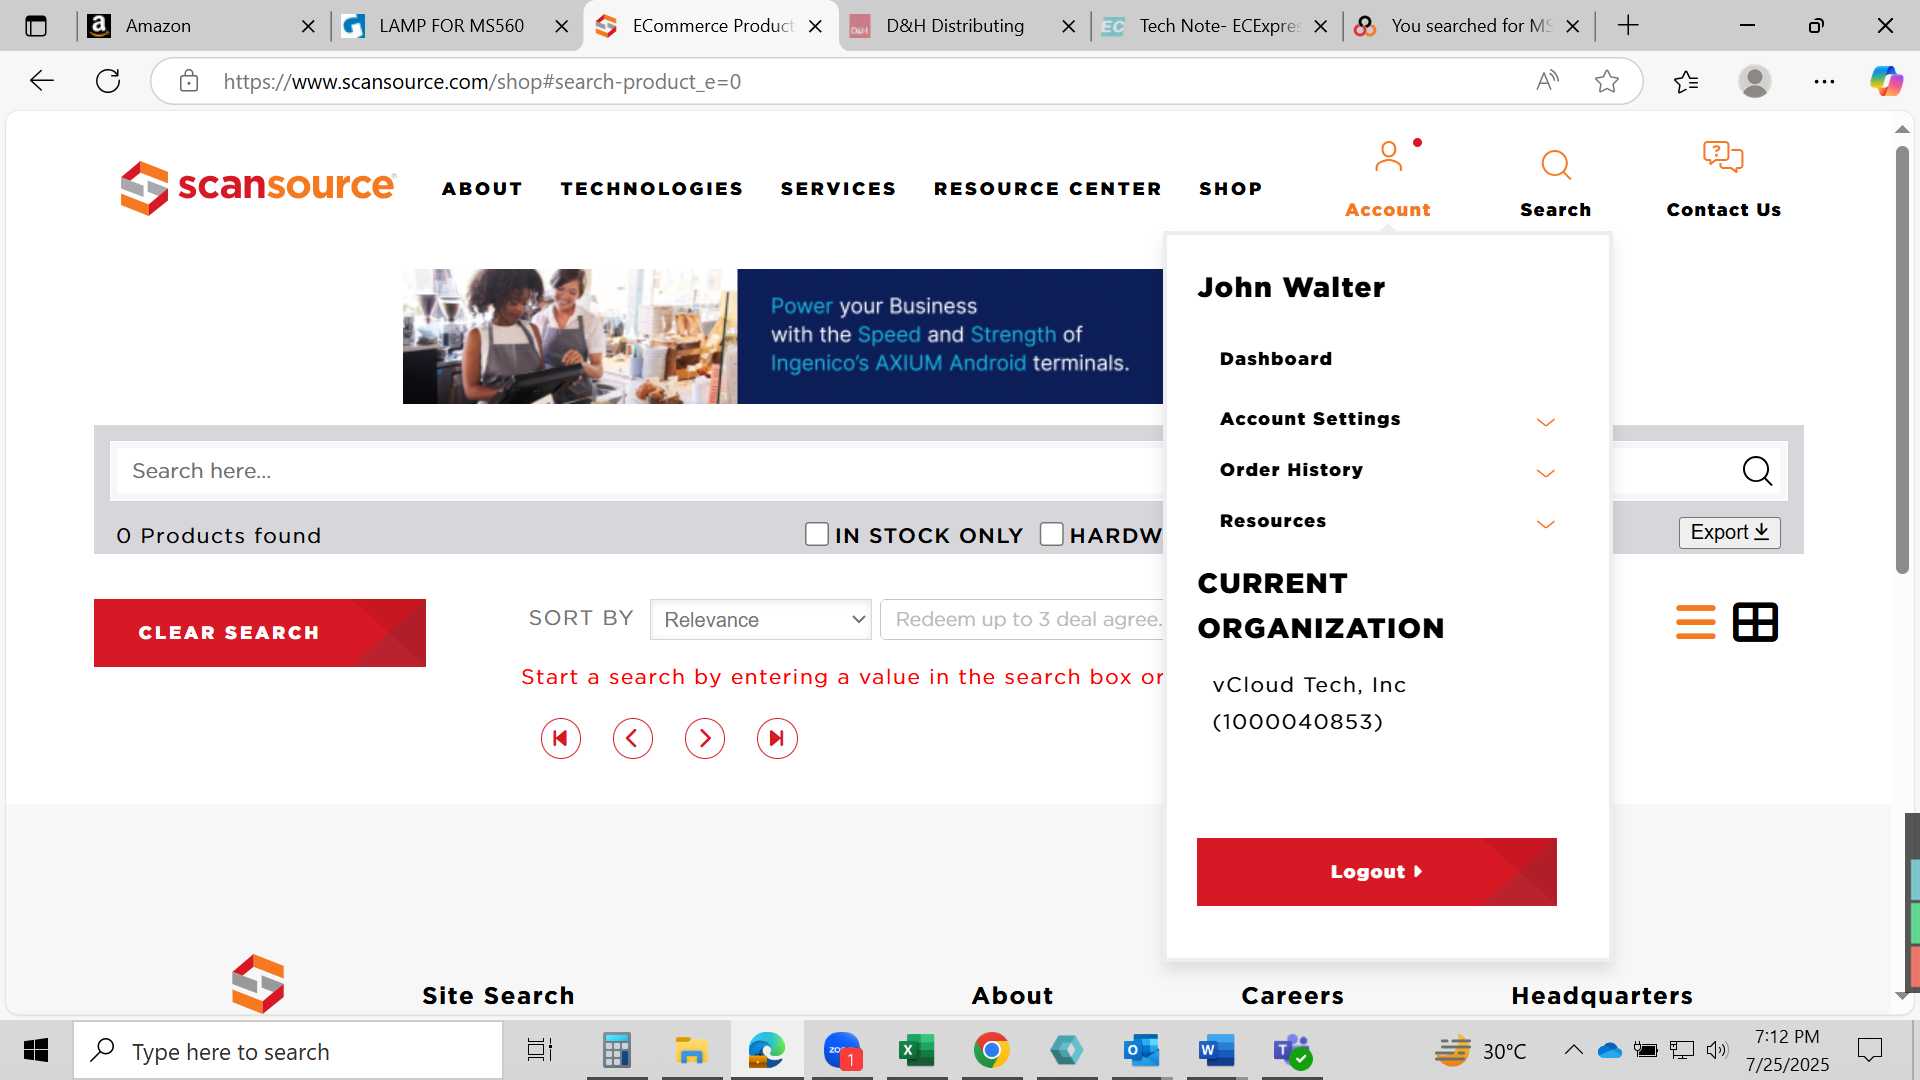Open browser profile avatar
This screenshot has width=1920, height=1080.
click(x=1755, y=81)
